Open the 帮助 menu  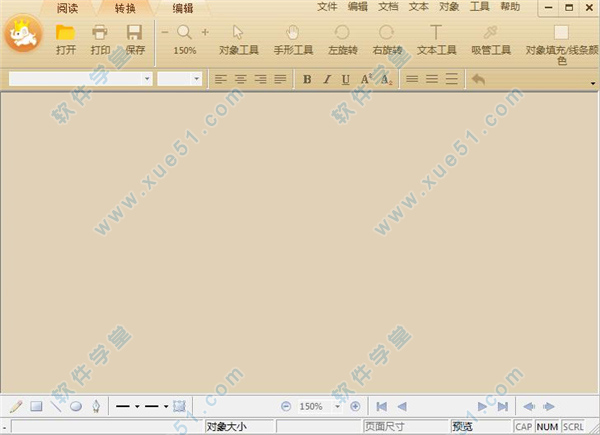pos(510,7)
